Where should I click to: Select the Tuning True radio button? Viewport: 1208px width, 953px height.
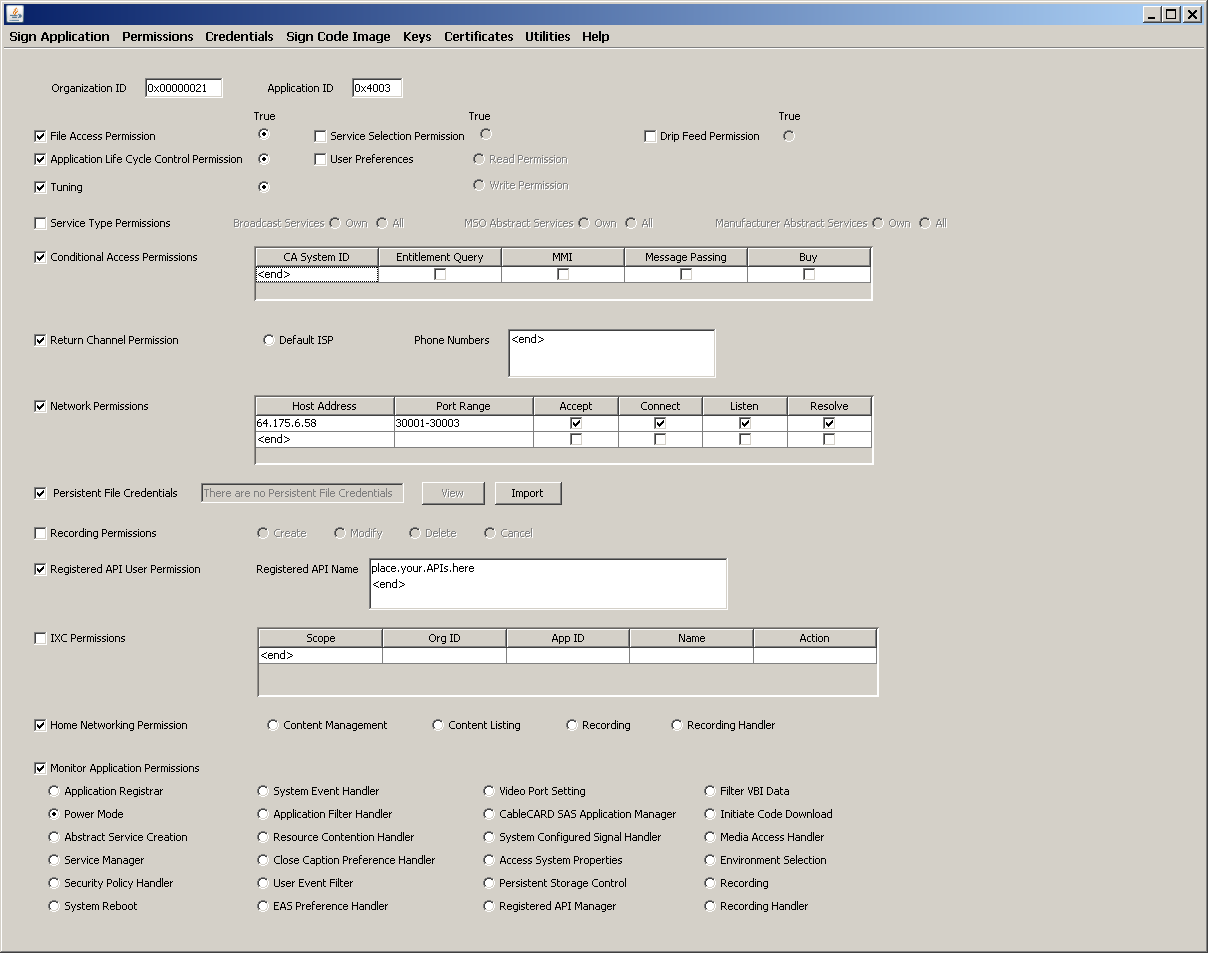(264, 186)
